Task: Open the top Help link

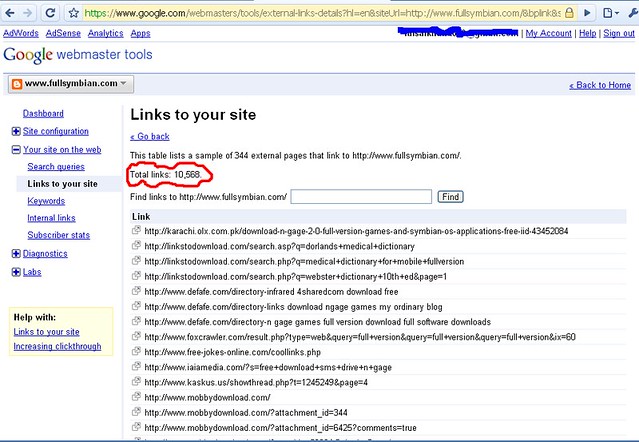Action: pyautogui.click(x=588, y=33)
